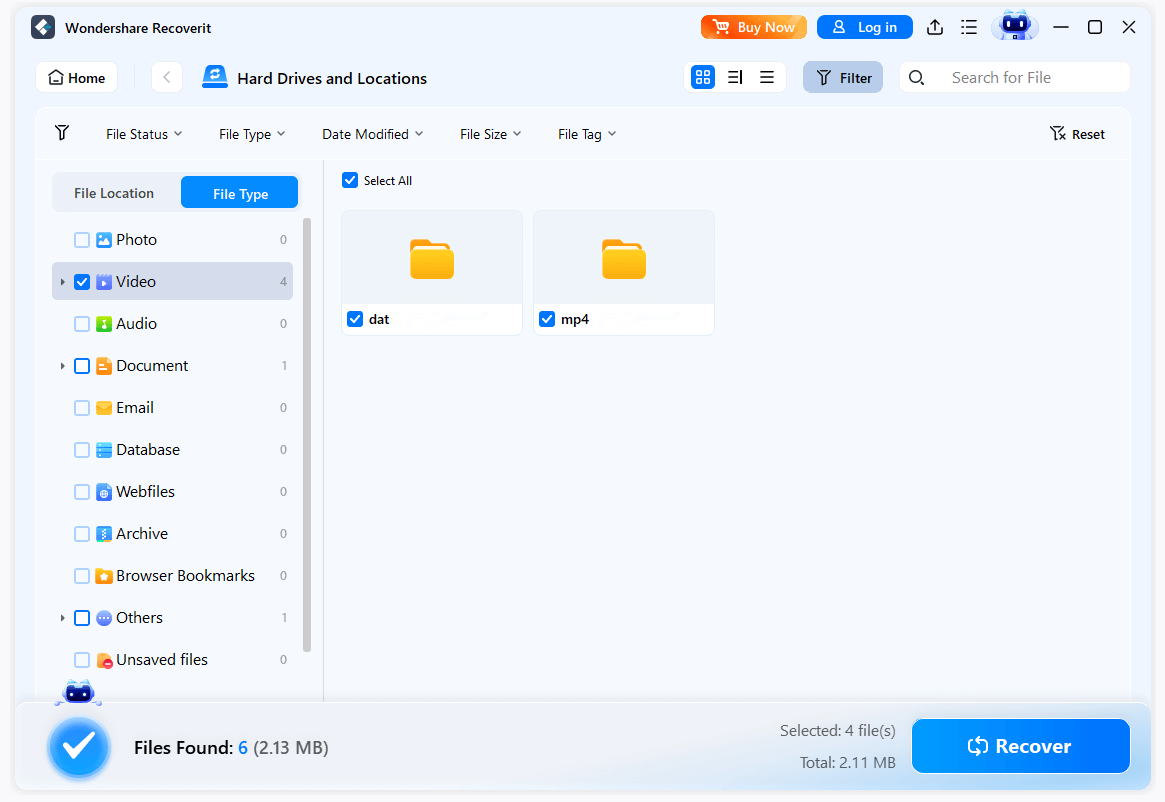Click the Home navigation item
The height and width of the screenshot is (802, 1165).
tap(76, 77)
